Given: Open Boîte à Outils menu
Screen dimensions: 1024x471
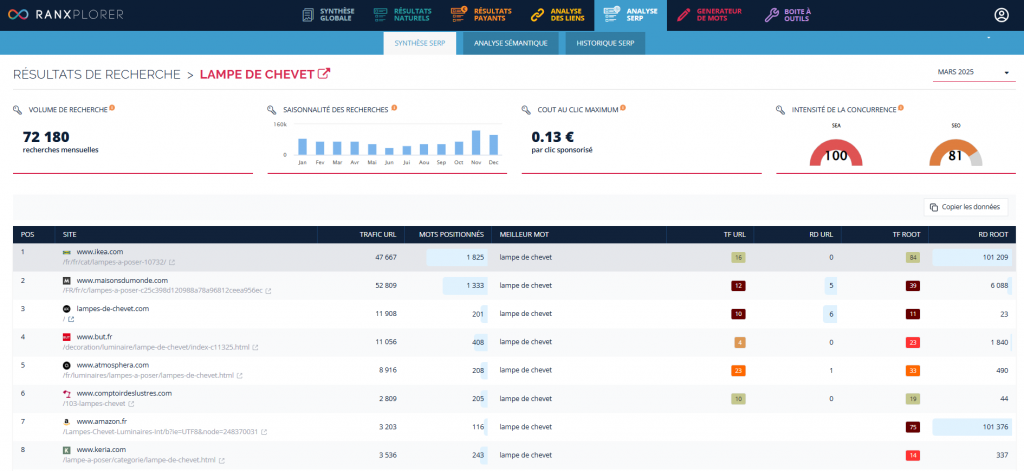Looking at the screenshot, I should coord(788,15).
